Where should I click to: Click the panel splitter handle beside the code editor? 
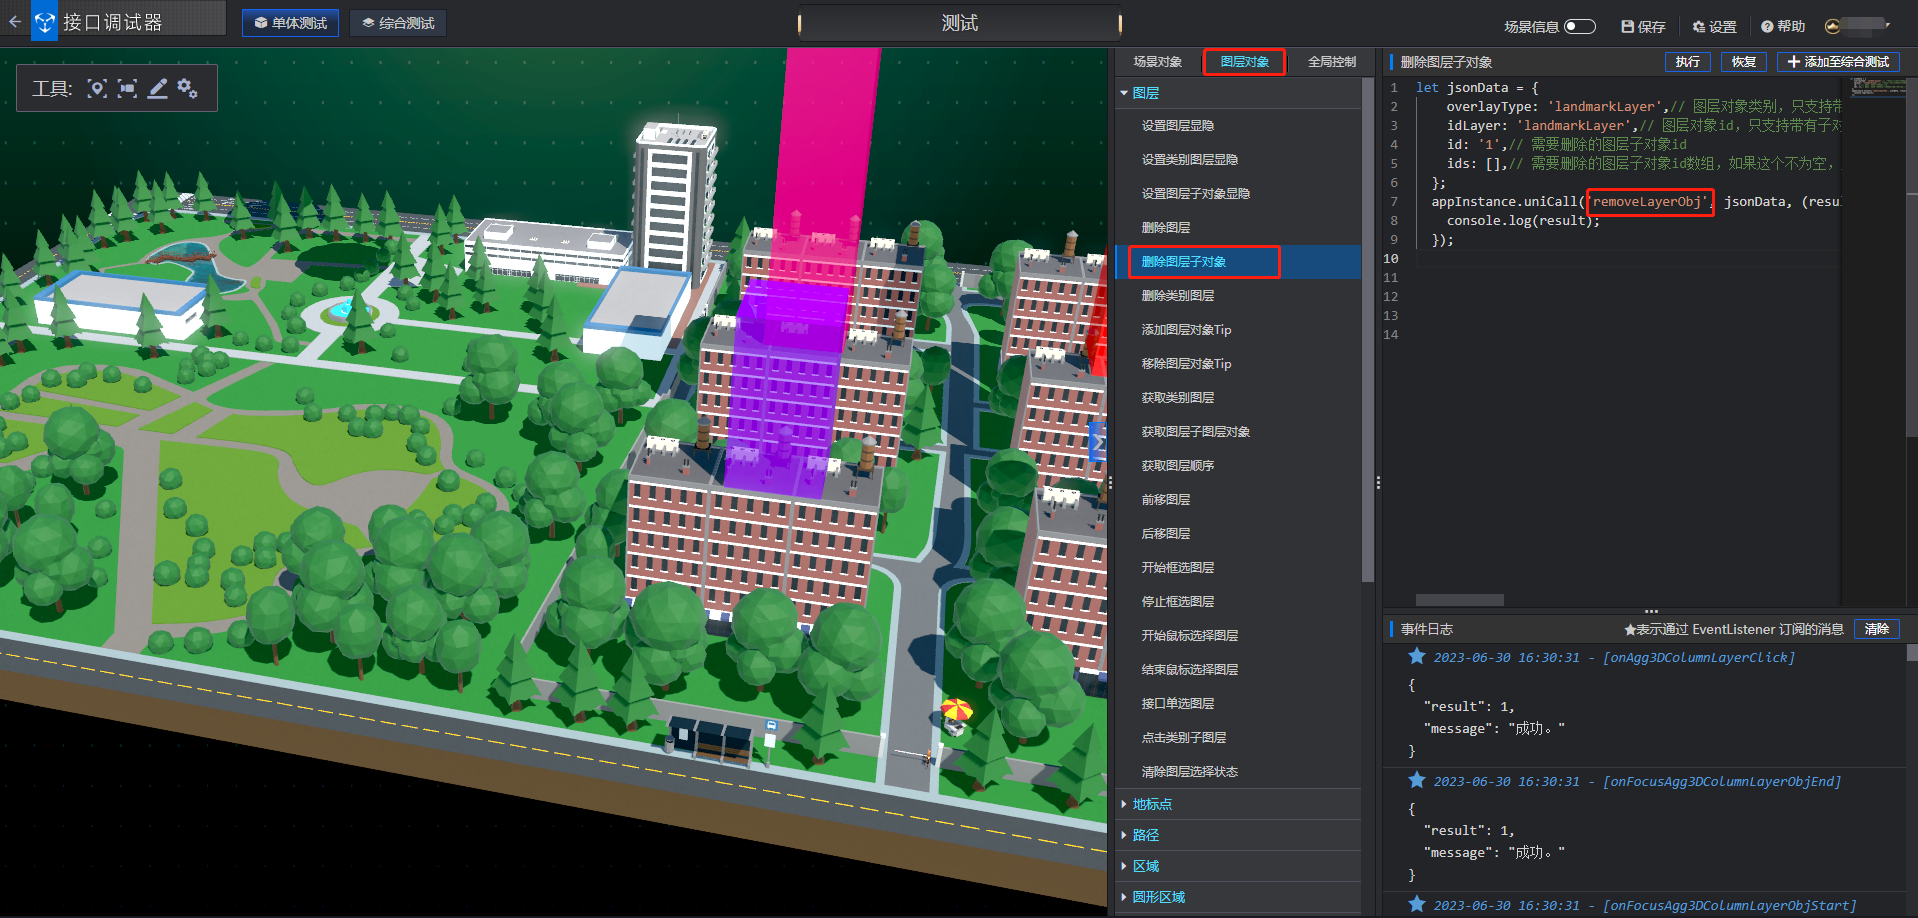click(1378, 483)
